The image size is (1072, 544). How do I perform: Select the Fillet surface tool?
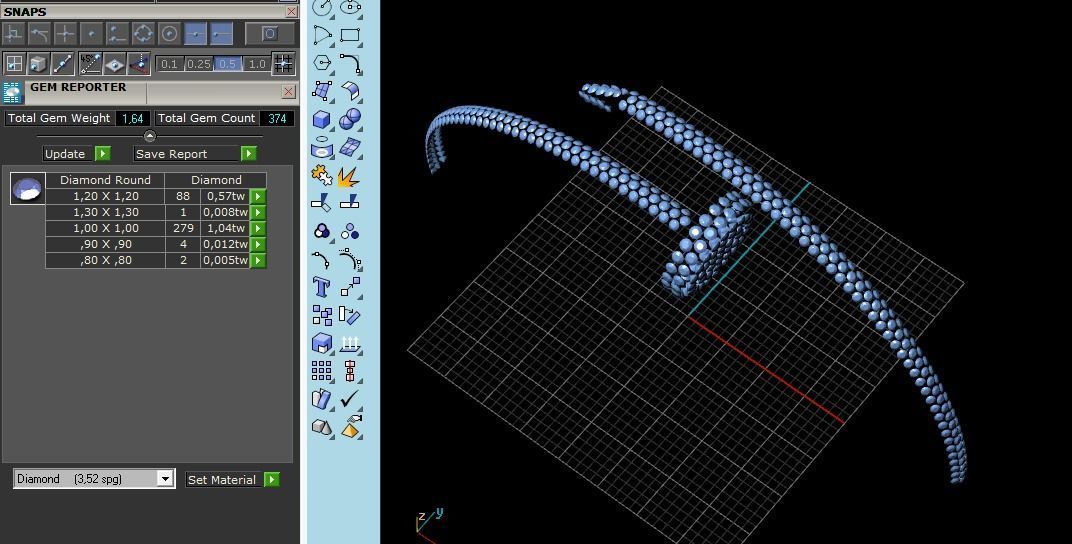pyautogui.click(x=350, y=91)
